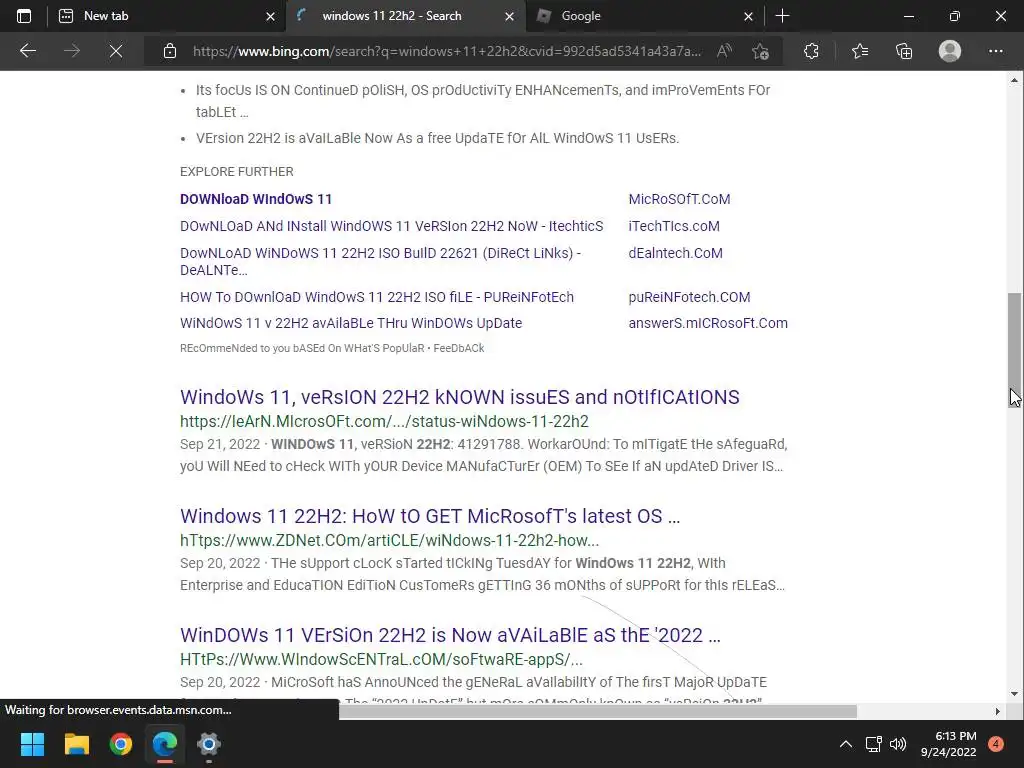Visit pureinfotech.com source link
This screenshot has height=768, width=1024.
click(689, 297)
